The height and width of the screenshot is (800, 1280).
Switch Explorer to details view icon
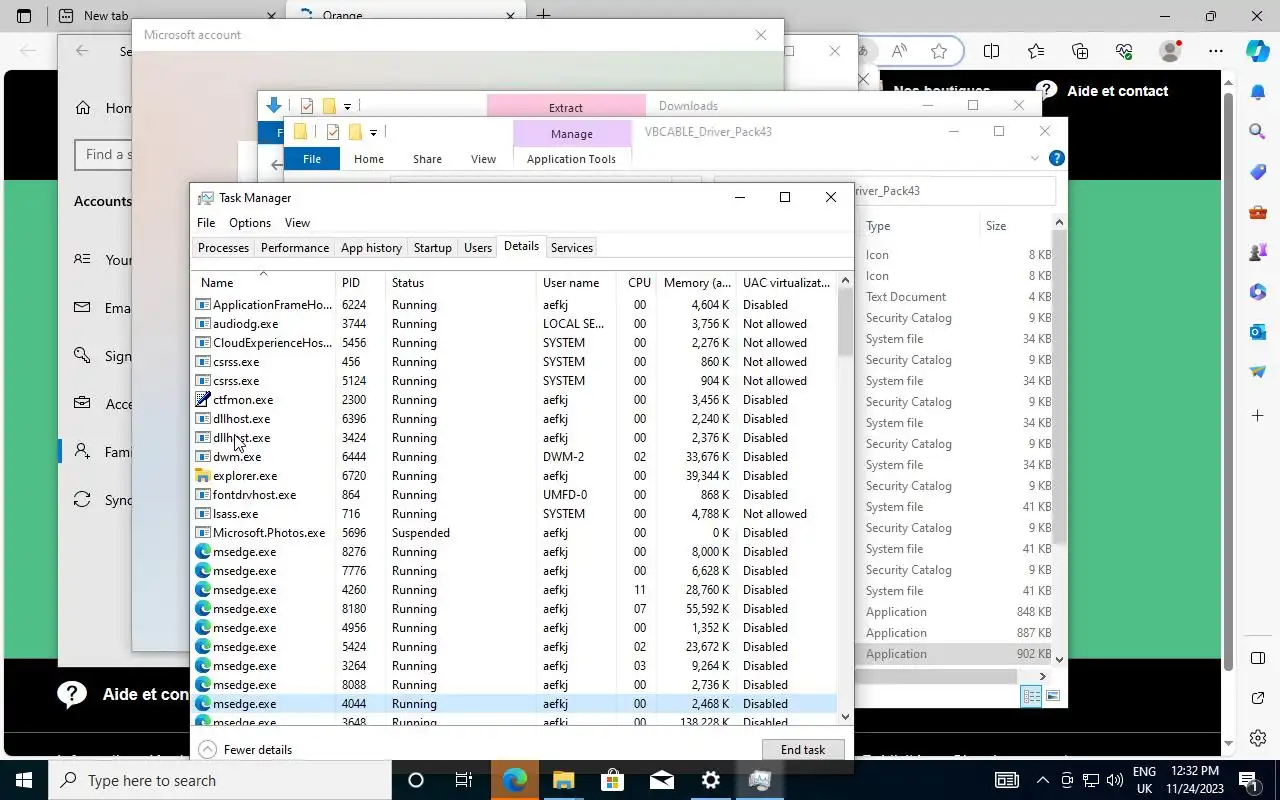[1031, 695]
